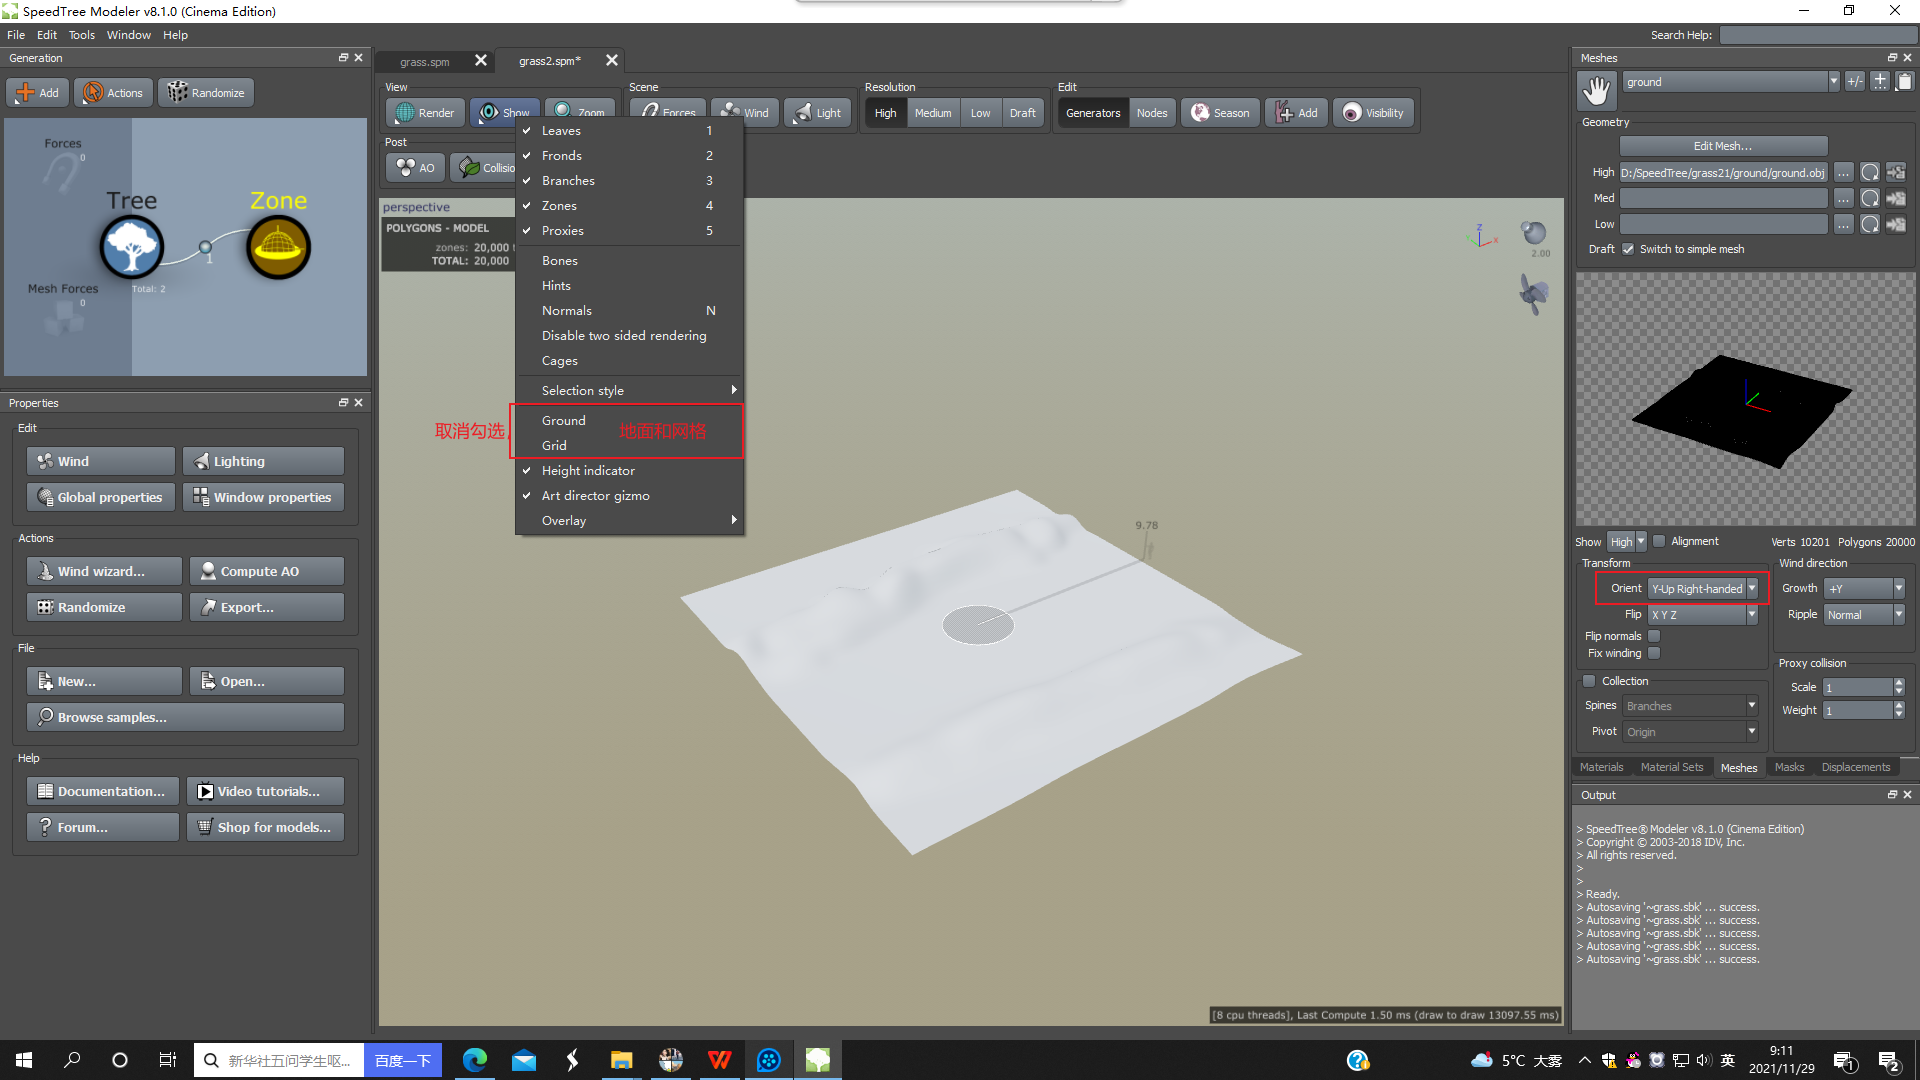Select the yellow Zone generator node
This screenshot has width=1920, height=1080.
tap(278, 247)
